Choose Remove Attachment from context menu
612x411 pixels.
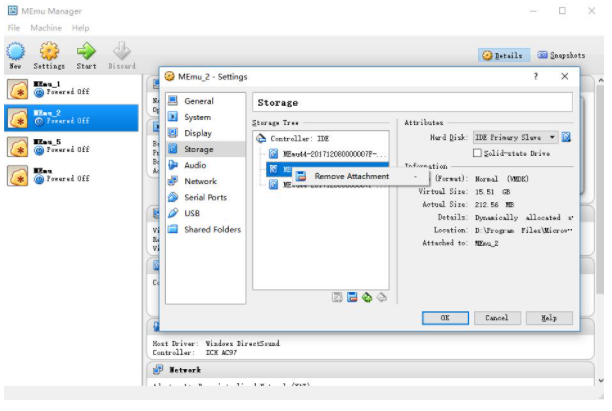(x=351, y=176)
